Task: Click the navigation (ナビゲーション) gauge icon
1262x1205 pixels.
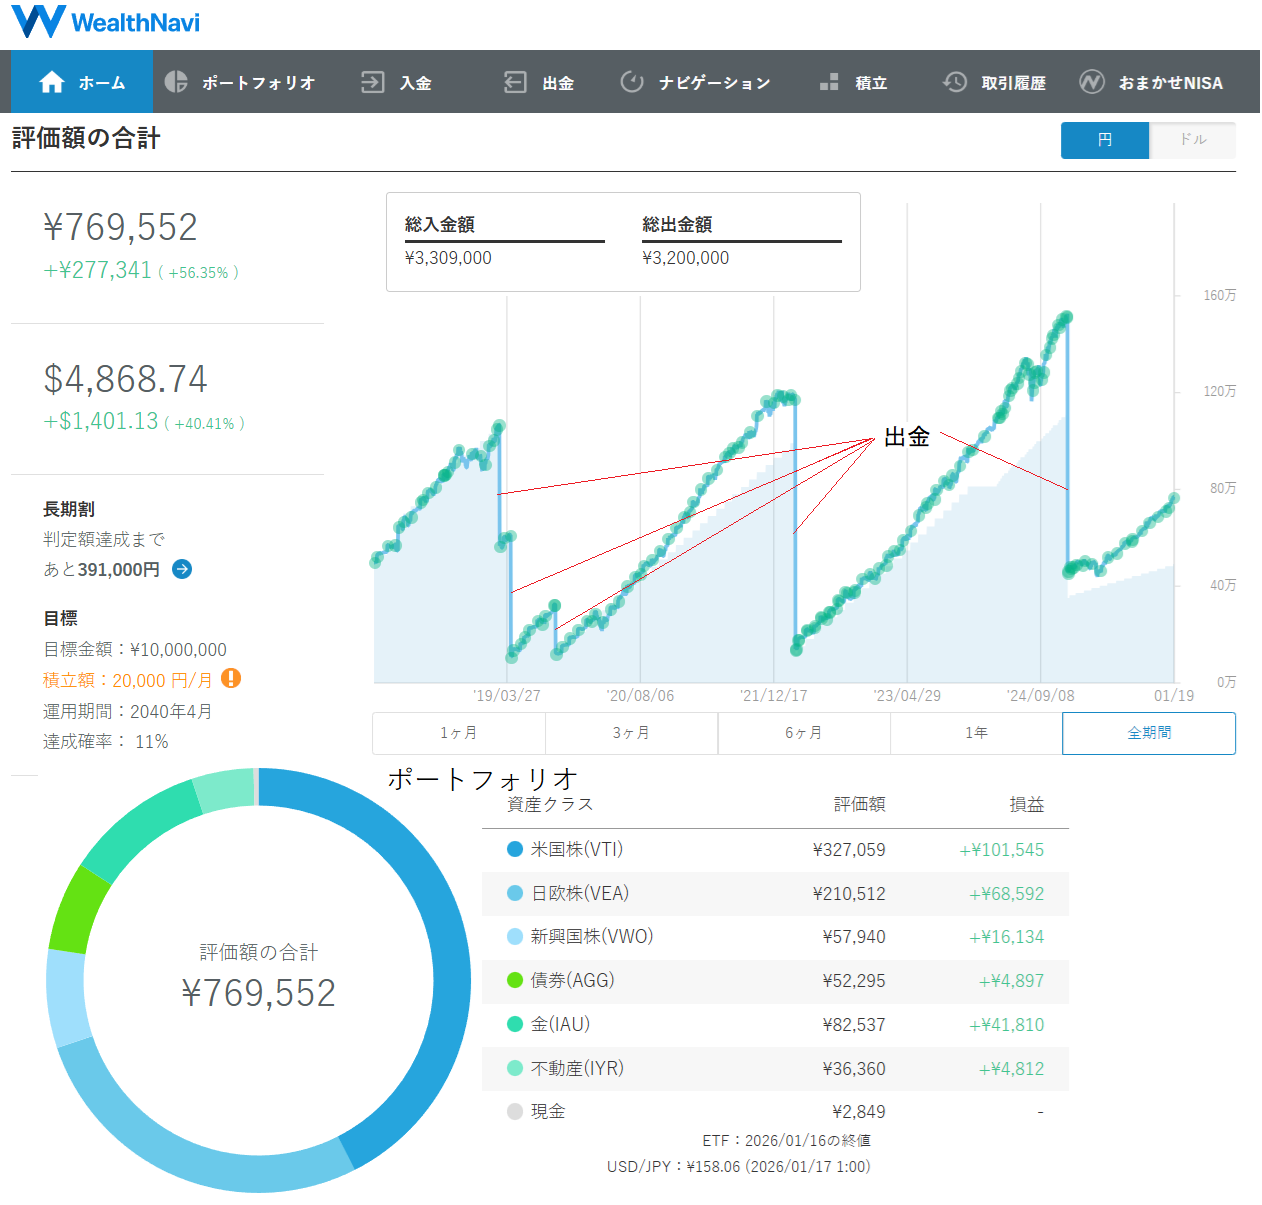Action: coord(632,82)
